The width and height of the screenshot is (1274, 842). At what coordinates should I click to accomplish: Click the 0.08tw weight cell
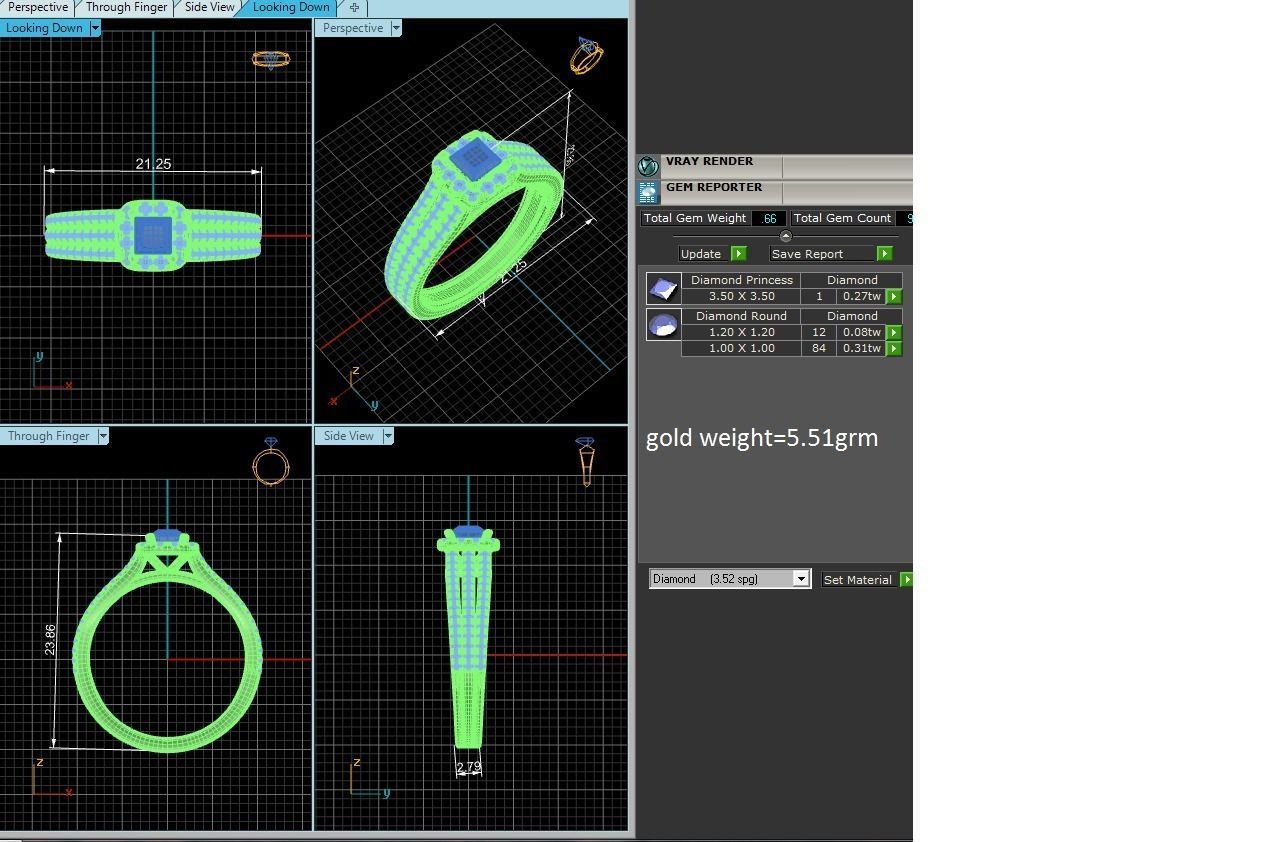pyautogui.click(x=861, y=332)
